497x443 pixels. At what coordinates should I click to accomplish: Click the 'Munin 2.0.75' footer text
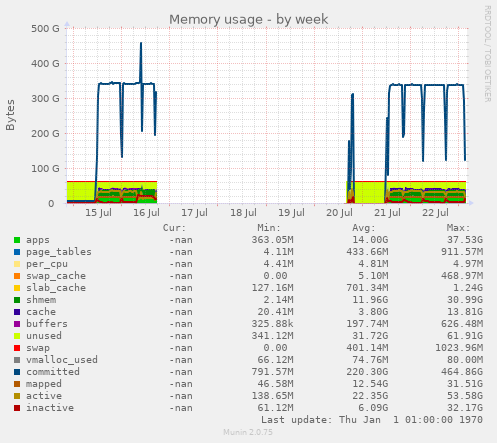click(x=248, y=432)
